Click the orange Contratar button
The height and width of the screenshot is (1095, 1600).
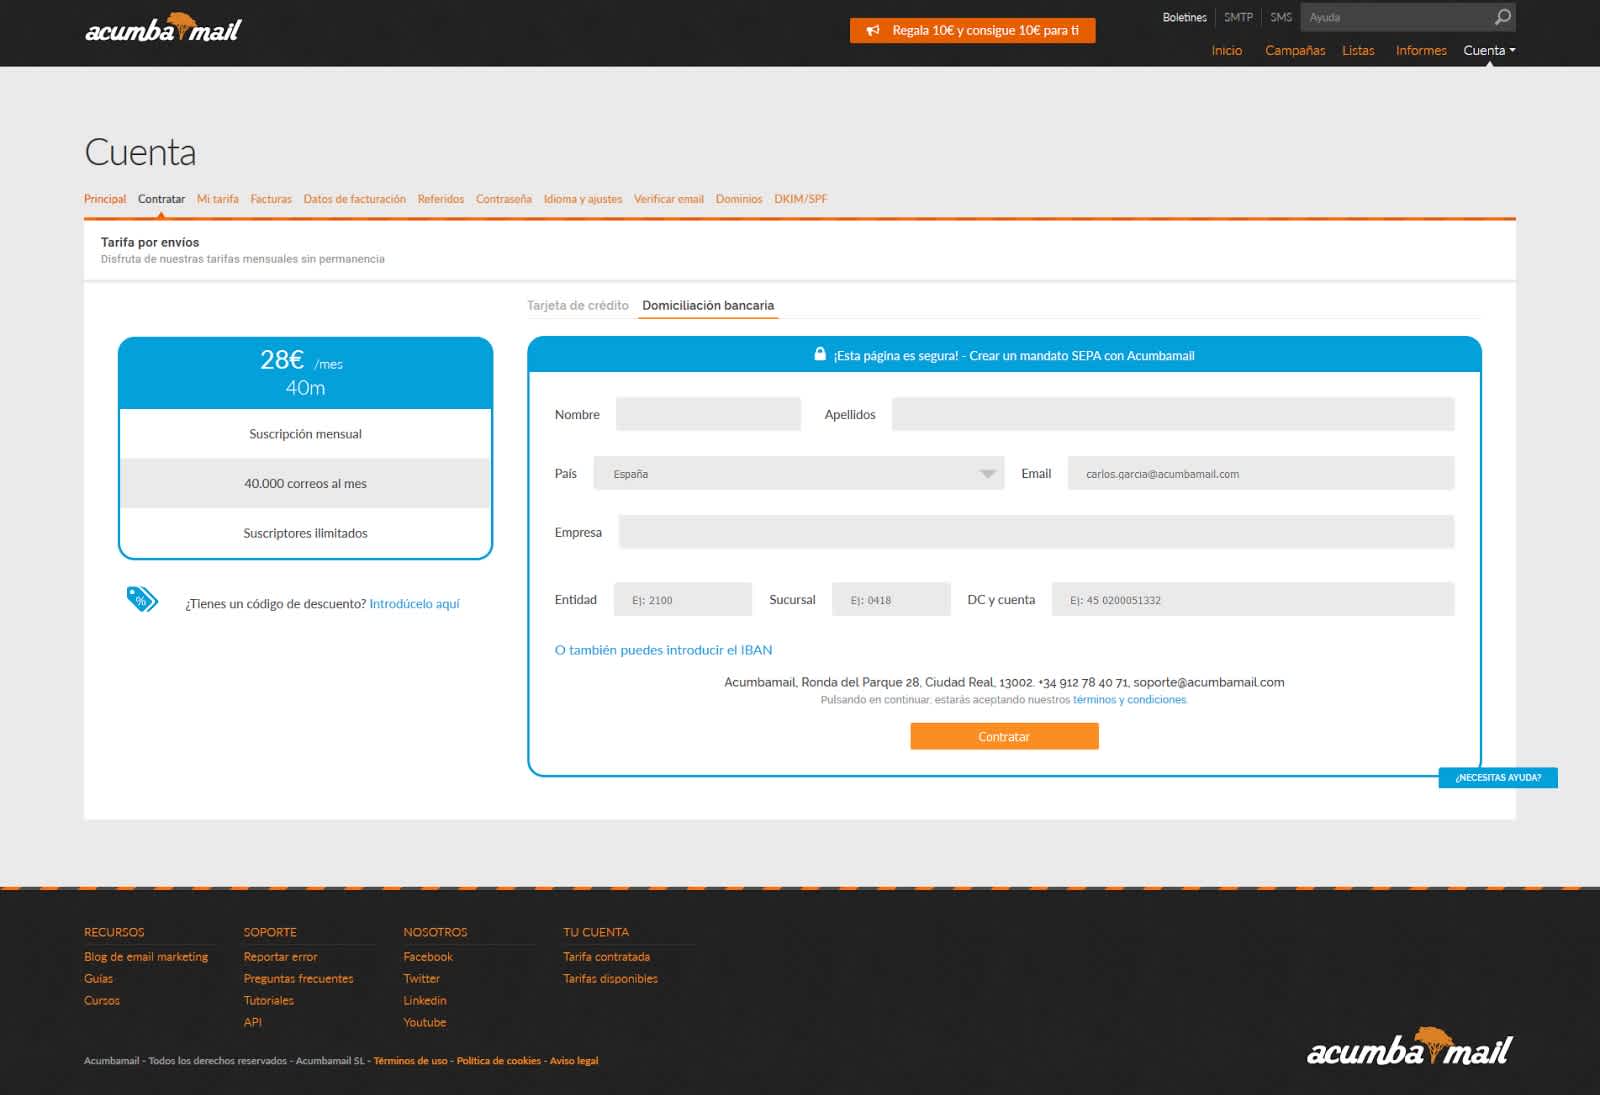point(1004,736)
